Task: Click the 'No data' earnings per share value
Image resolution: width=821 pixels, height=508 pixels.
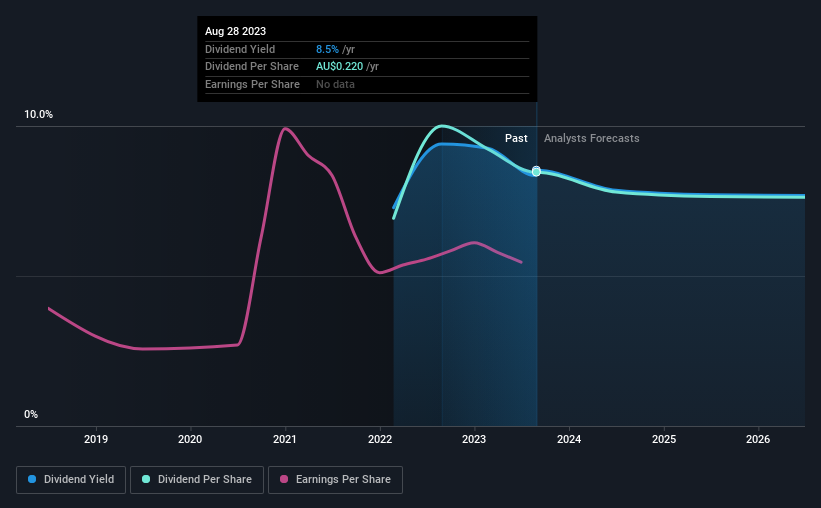Action: (x=335, y=84)
